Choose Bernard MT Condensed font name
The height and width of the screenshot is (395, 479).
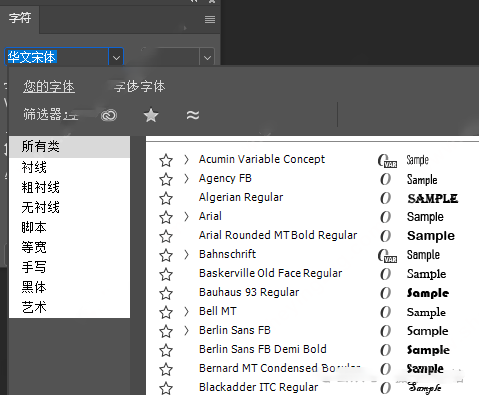[279, 368]
